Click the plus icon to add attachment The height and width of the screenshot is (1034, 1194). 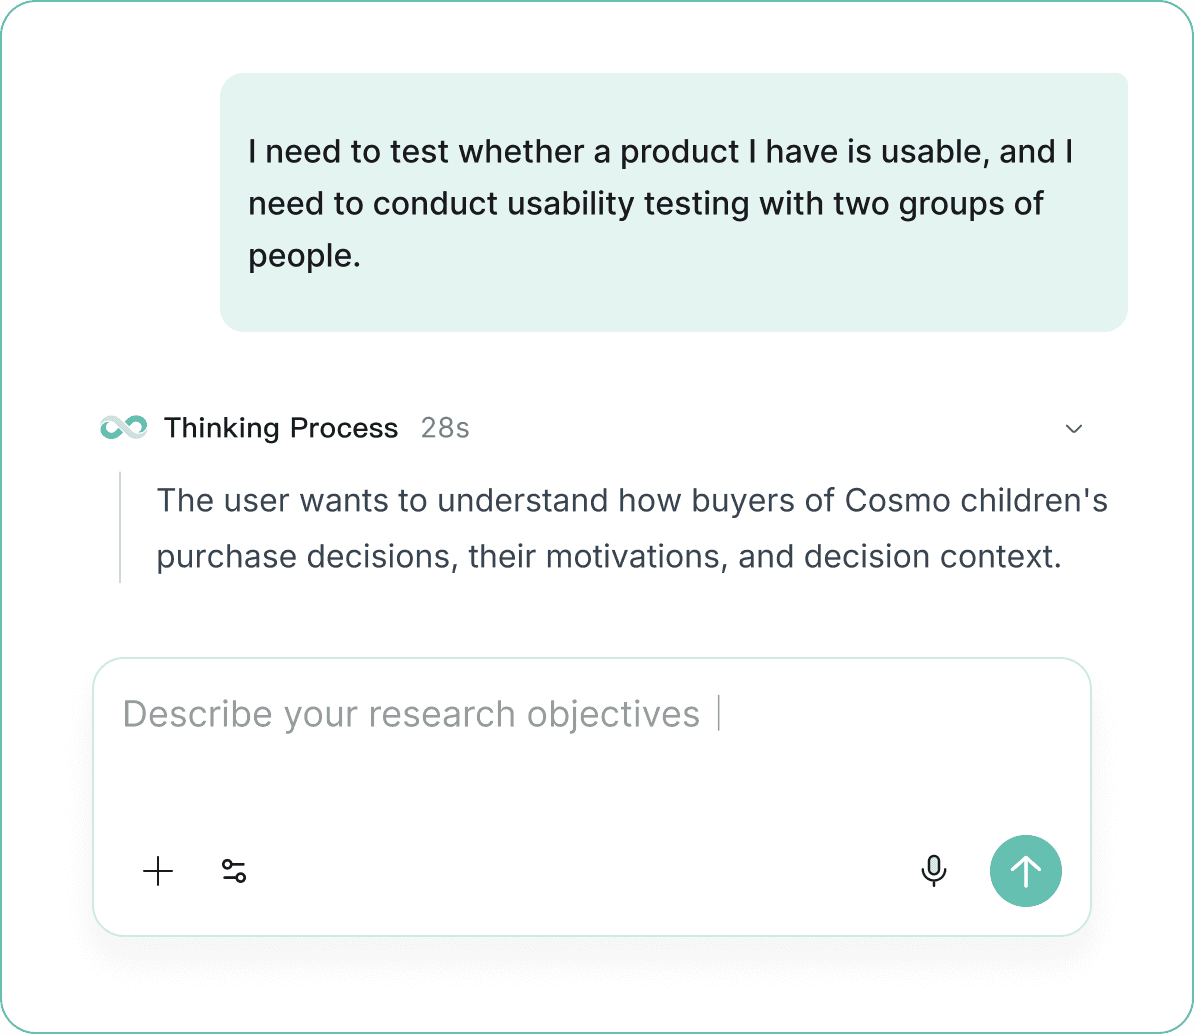pyautogui.click(x=158, y=871)
